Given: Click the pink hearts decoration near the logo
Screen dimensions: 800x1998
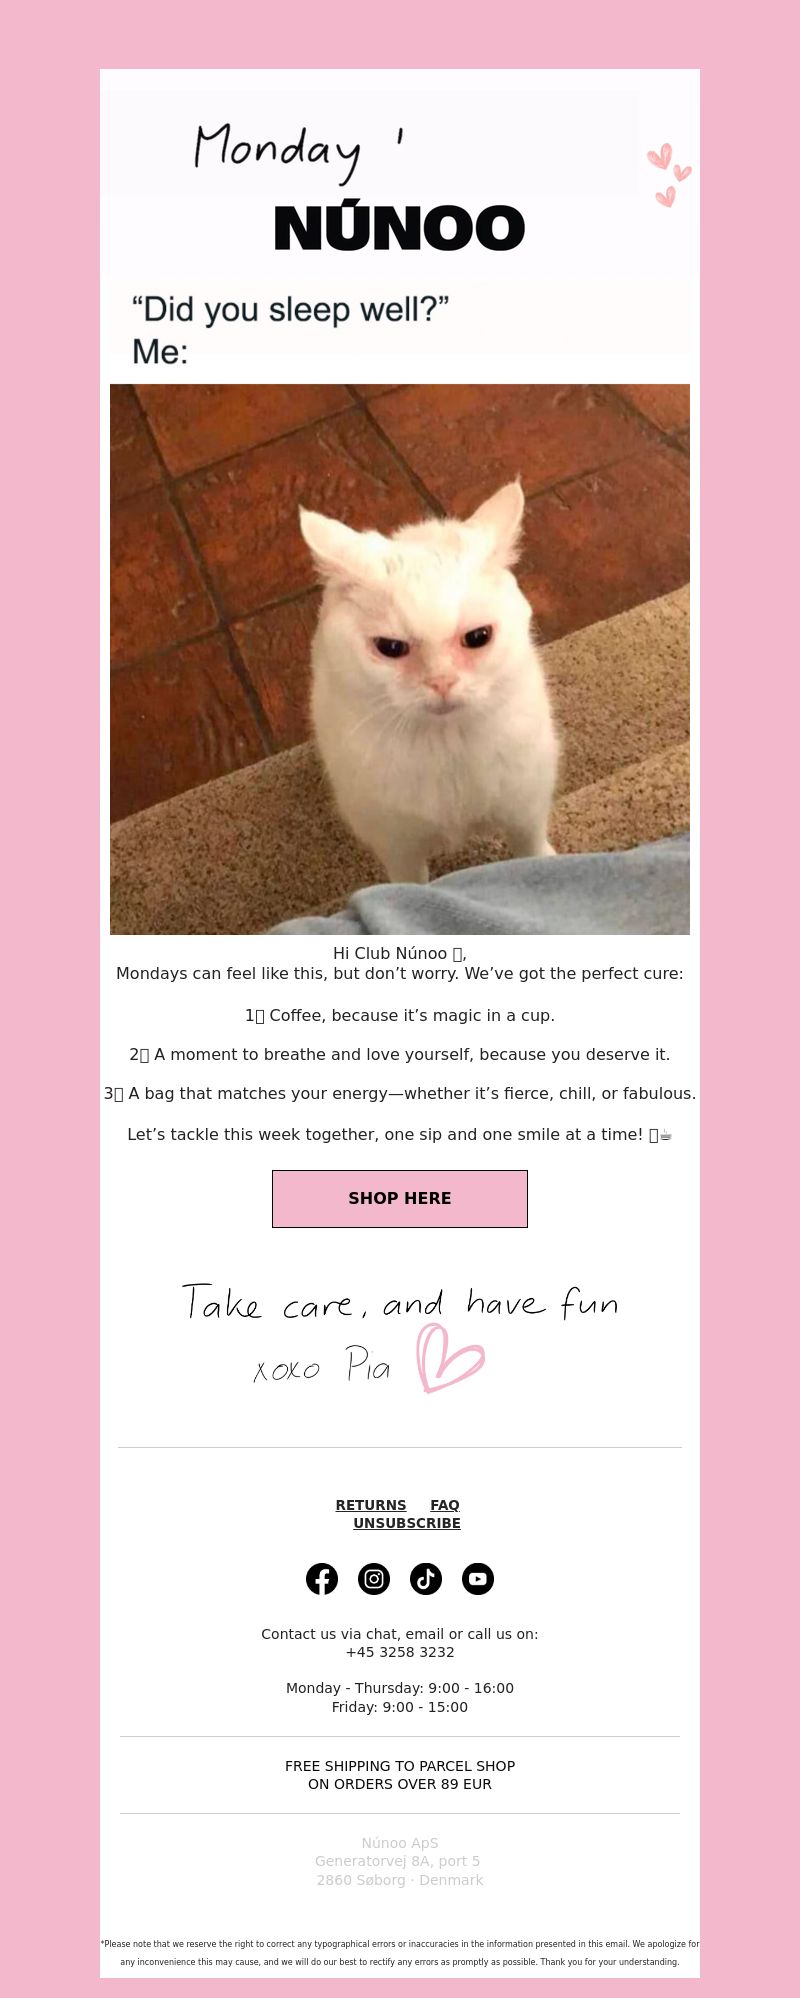Looking at the screenshot, I should coord(668,175).
